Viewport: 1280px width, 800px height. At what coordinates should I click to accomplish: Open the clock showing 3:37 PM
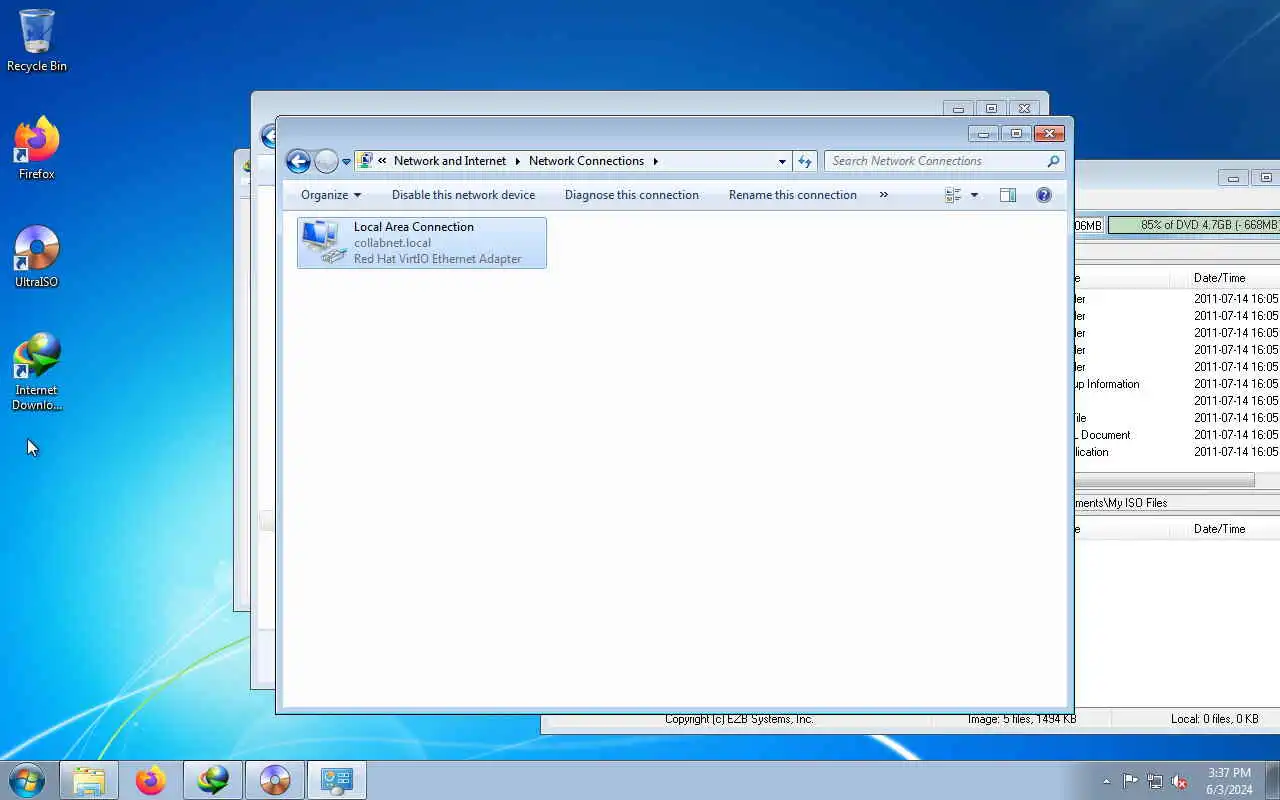coord(1229,780)
